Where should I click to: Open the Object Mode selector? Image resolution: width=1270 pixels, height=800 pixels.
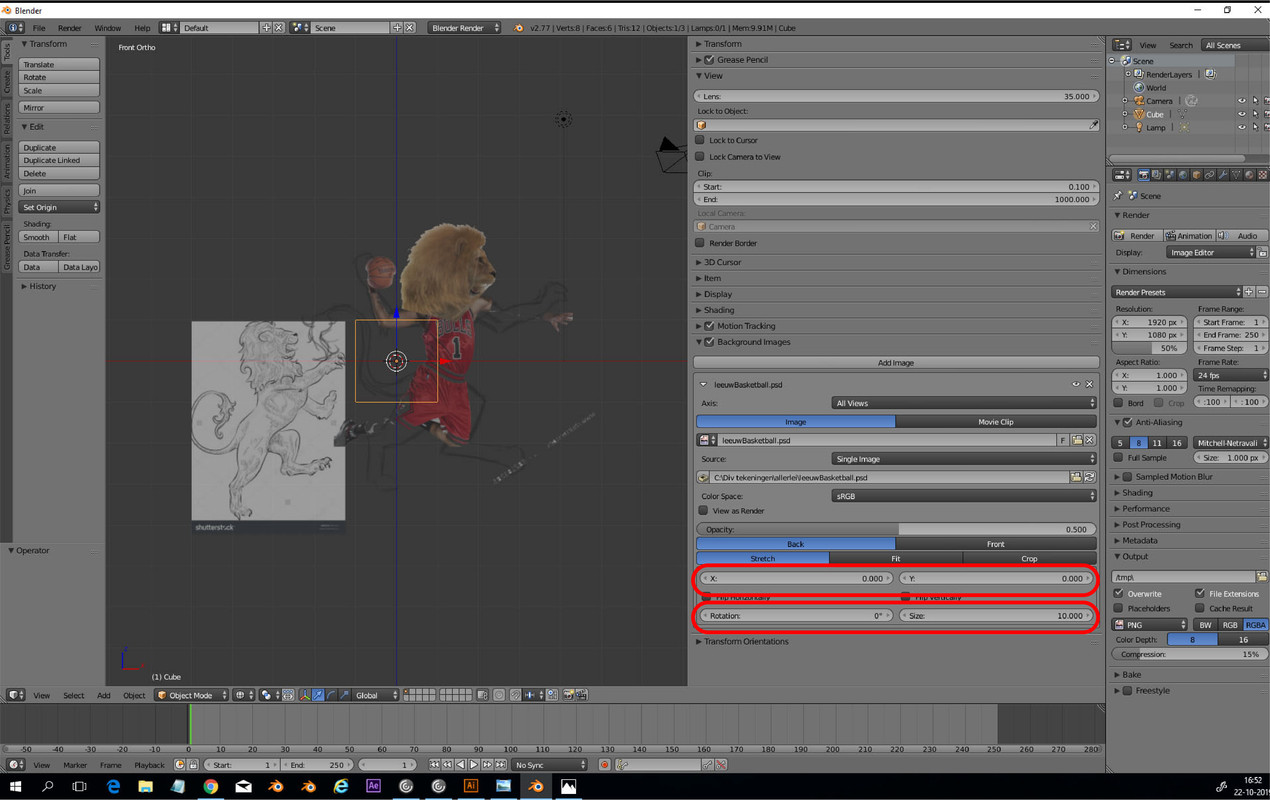pyautogui.click(x=191, y=695)
